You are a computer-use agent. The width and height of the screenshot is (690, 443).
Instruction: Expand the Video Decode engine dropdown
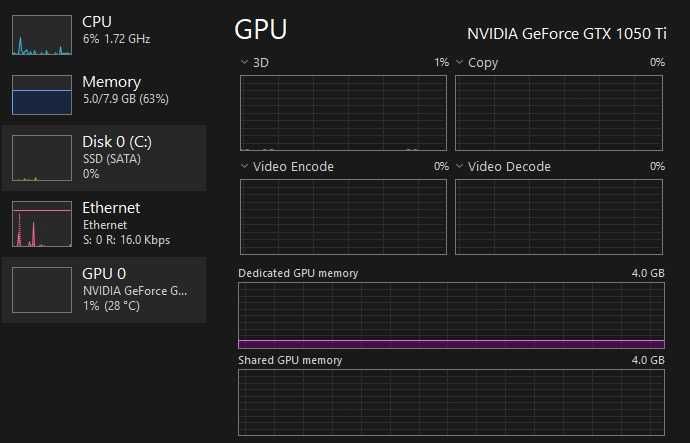pyautogui.click(x=460, y=167)
